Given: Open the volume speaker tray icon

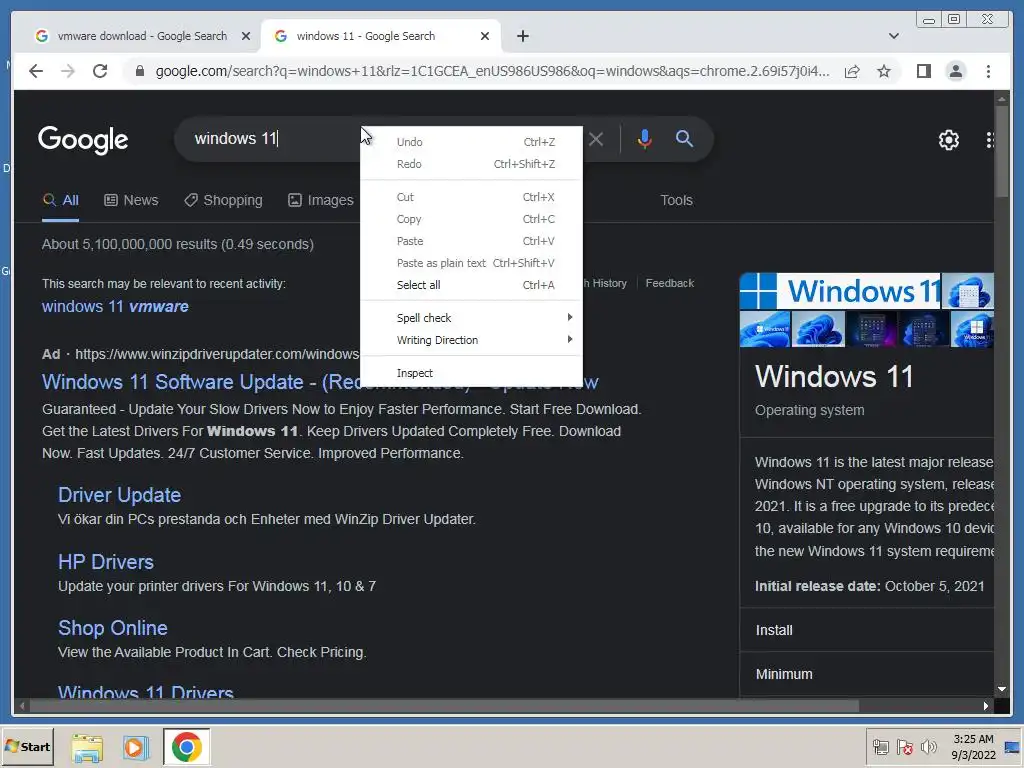Looking at the screenshot, I should (x=928, y=747).
